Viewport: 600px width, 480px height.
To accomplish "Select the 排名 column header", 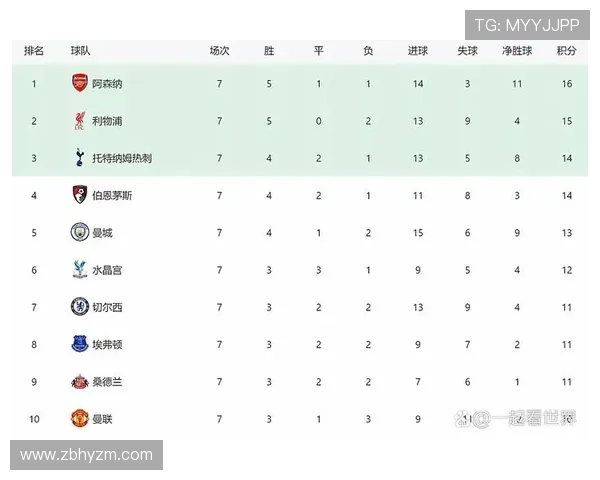I will tap(34, 50).
